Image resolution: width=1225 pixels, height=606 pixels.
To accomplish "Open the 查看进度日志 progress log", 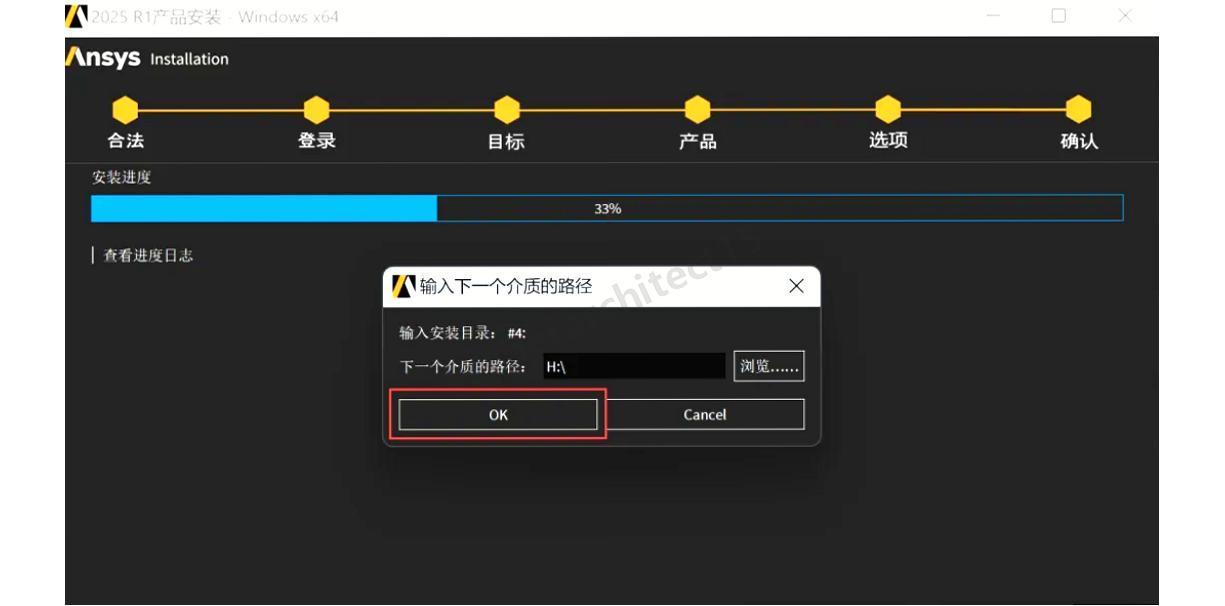I will pos(148,255).
